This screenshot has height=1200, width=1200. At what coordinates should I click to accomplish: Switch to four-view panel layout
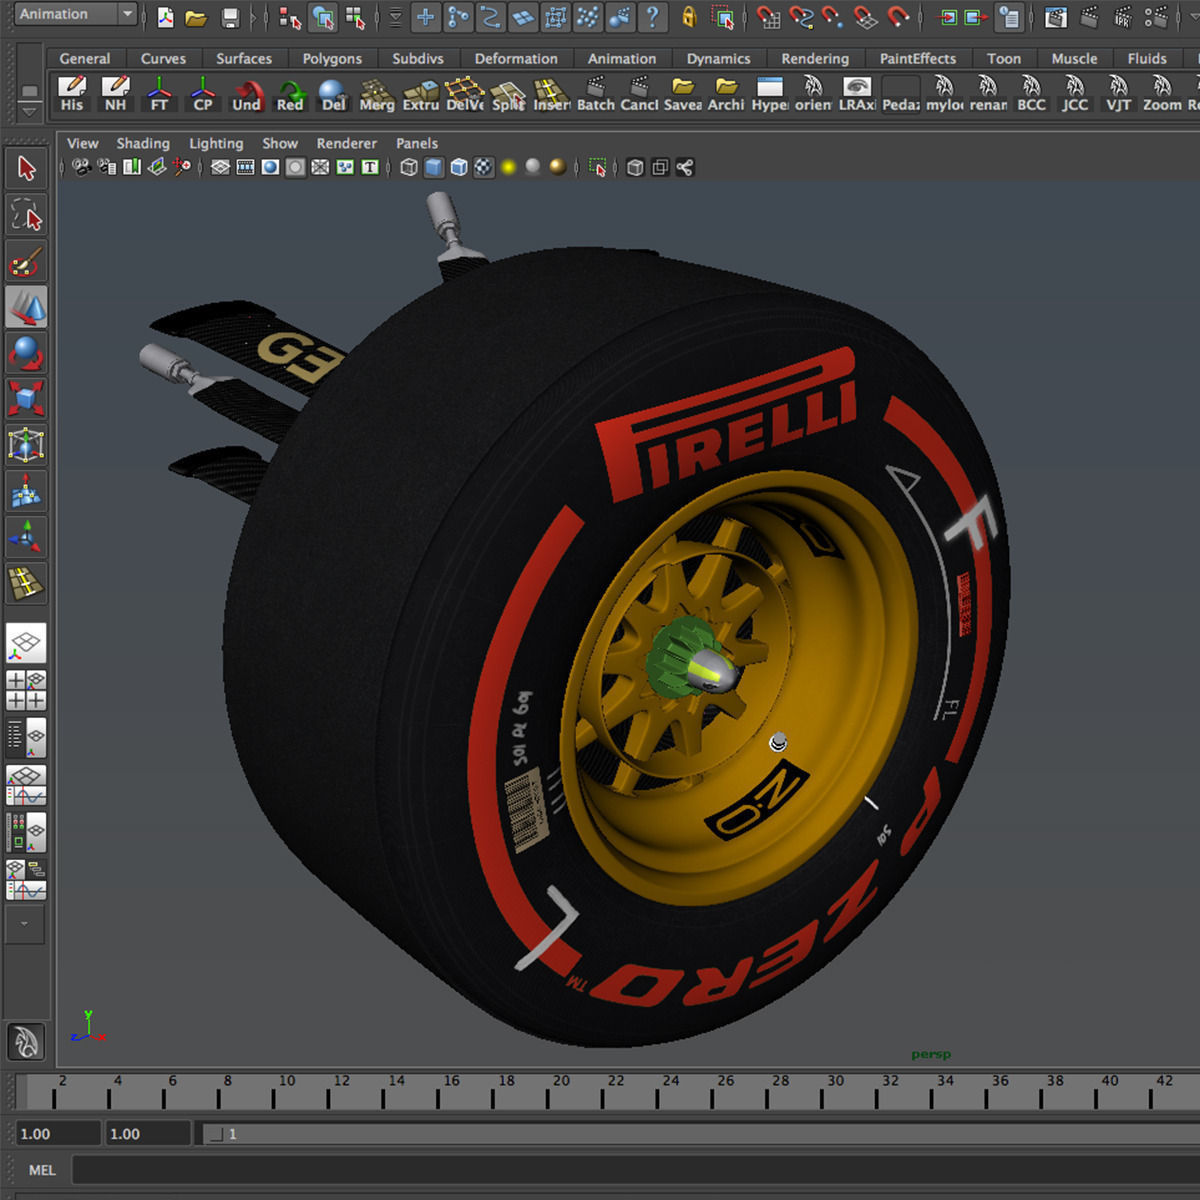(x=26, y=691)
